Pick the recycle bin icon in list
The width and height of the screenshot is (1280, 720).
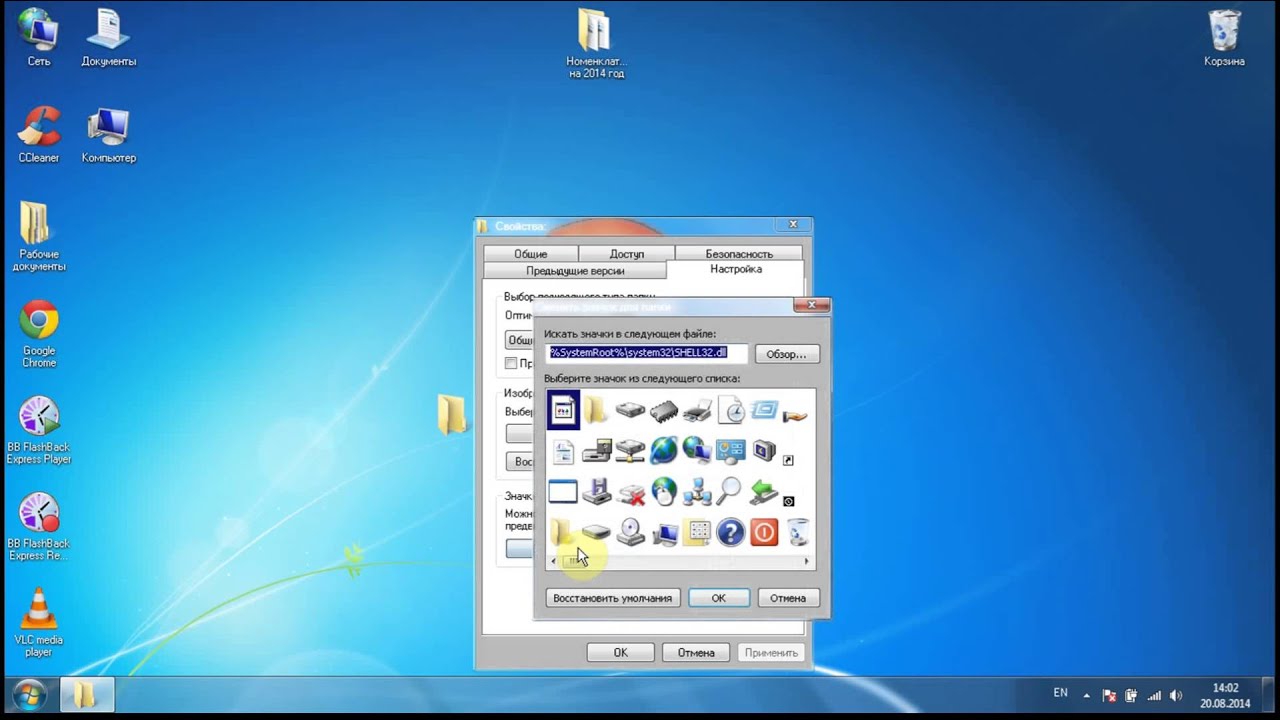tap(797, 532)
